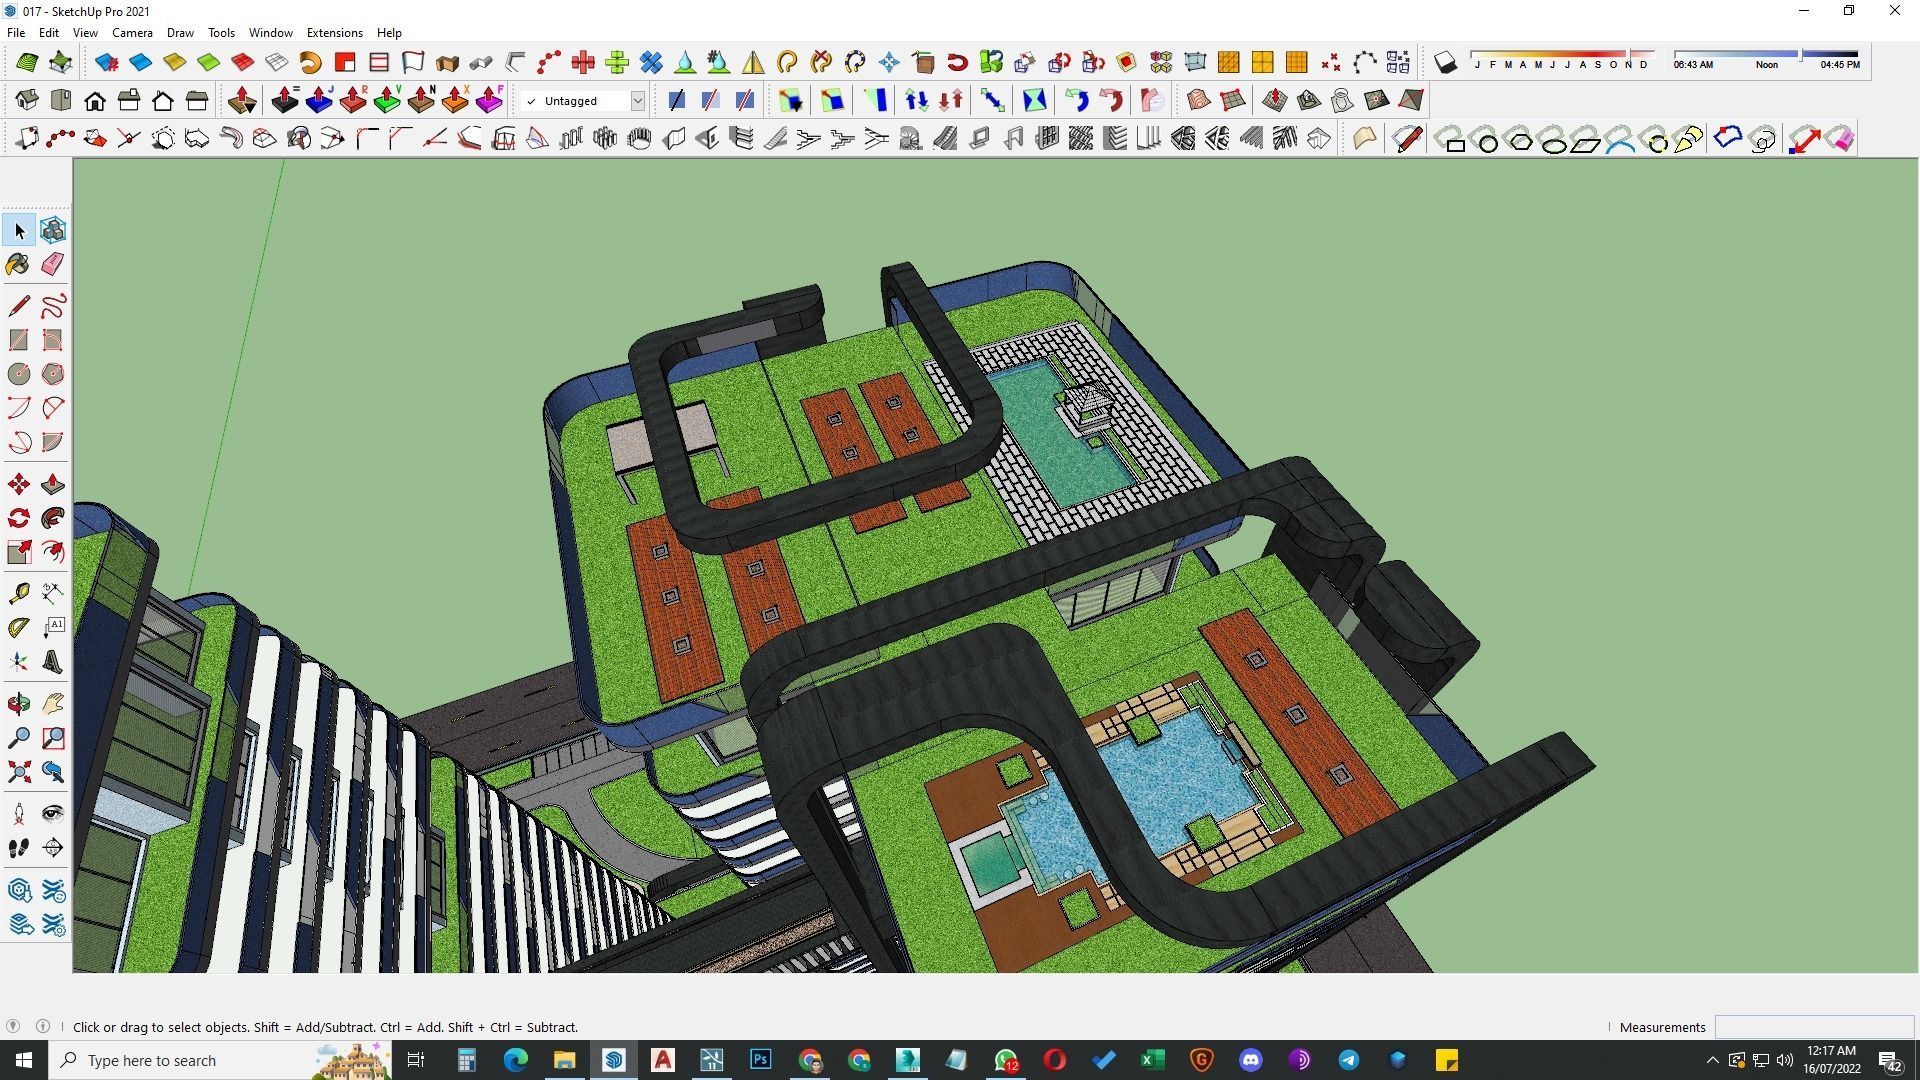Open the Untagged tag dropdown
Image resolution: width=1920 pixels, height=1080 pixels.
637,101
